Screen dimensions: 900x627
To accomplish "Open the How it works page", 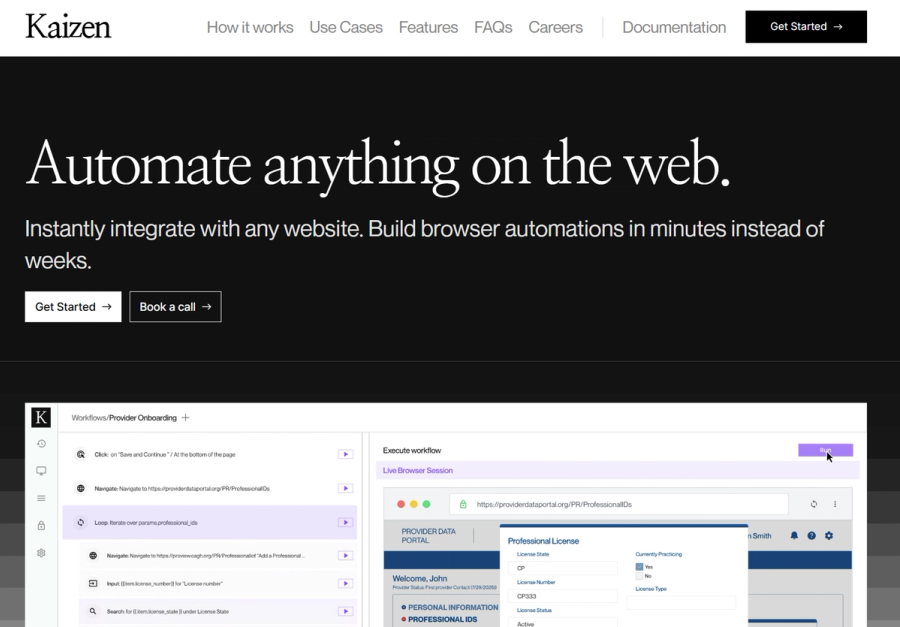I will point(250,27).
